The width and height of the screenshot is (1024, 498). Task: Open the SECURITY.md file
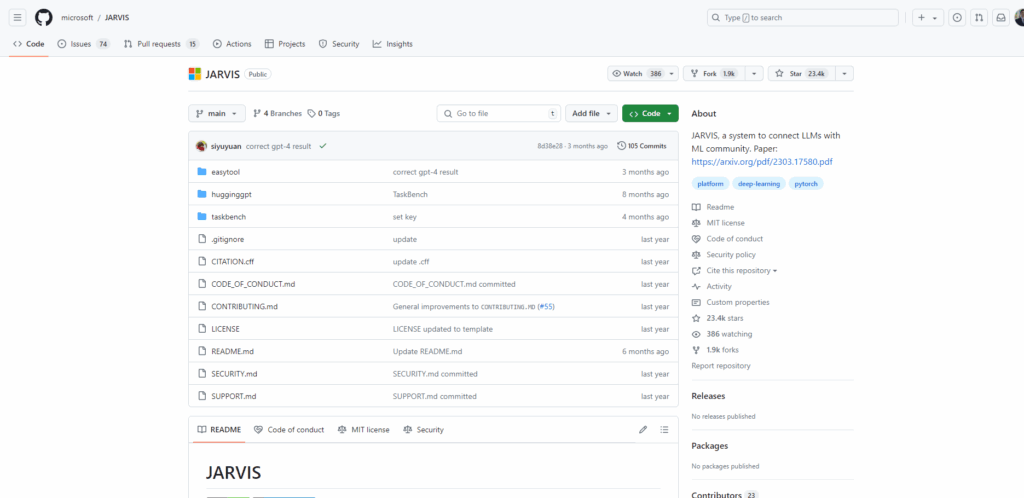coord(234,374)
